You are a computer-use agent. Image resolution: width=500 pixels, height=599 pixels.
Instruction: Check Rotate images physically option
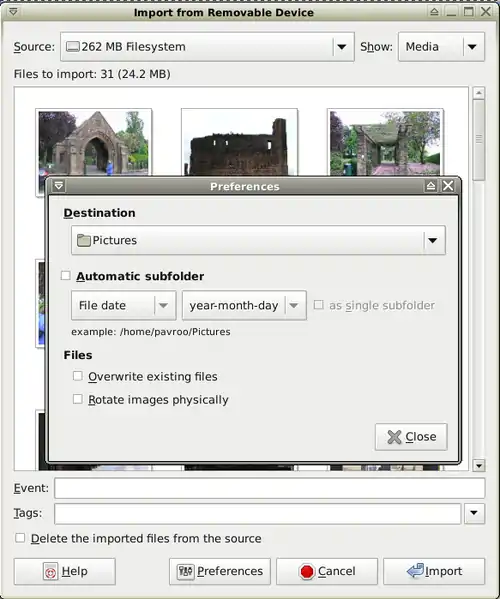point(78,399)
